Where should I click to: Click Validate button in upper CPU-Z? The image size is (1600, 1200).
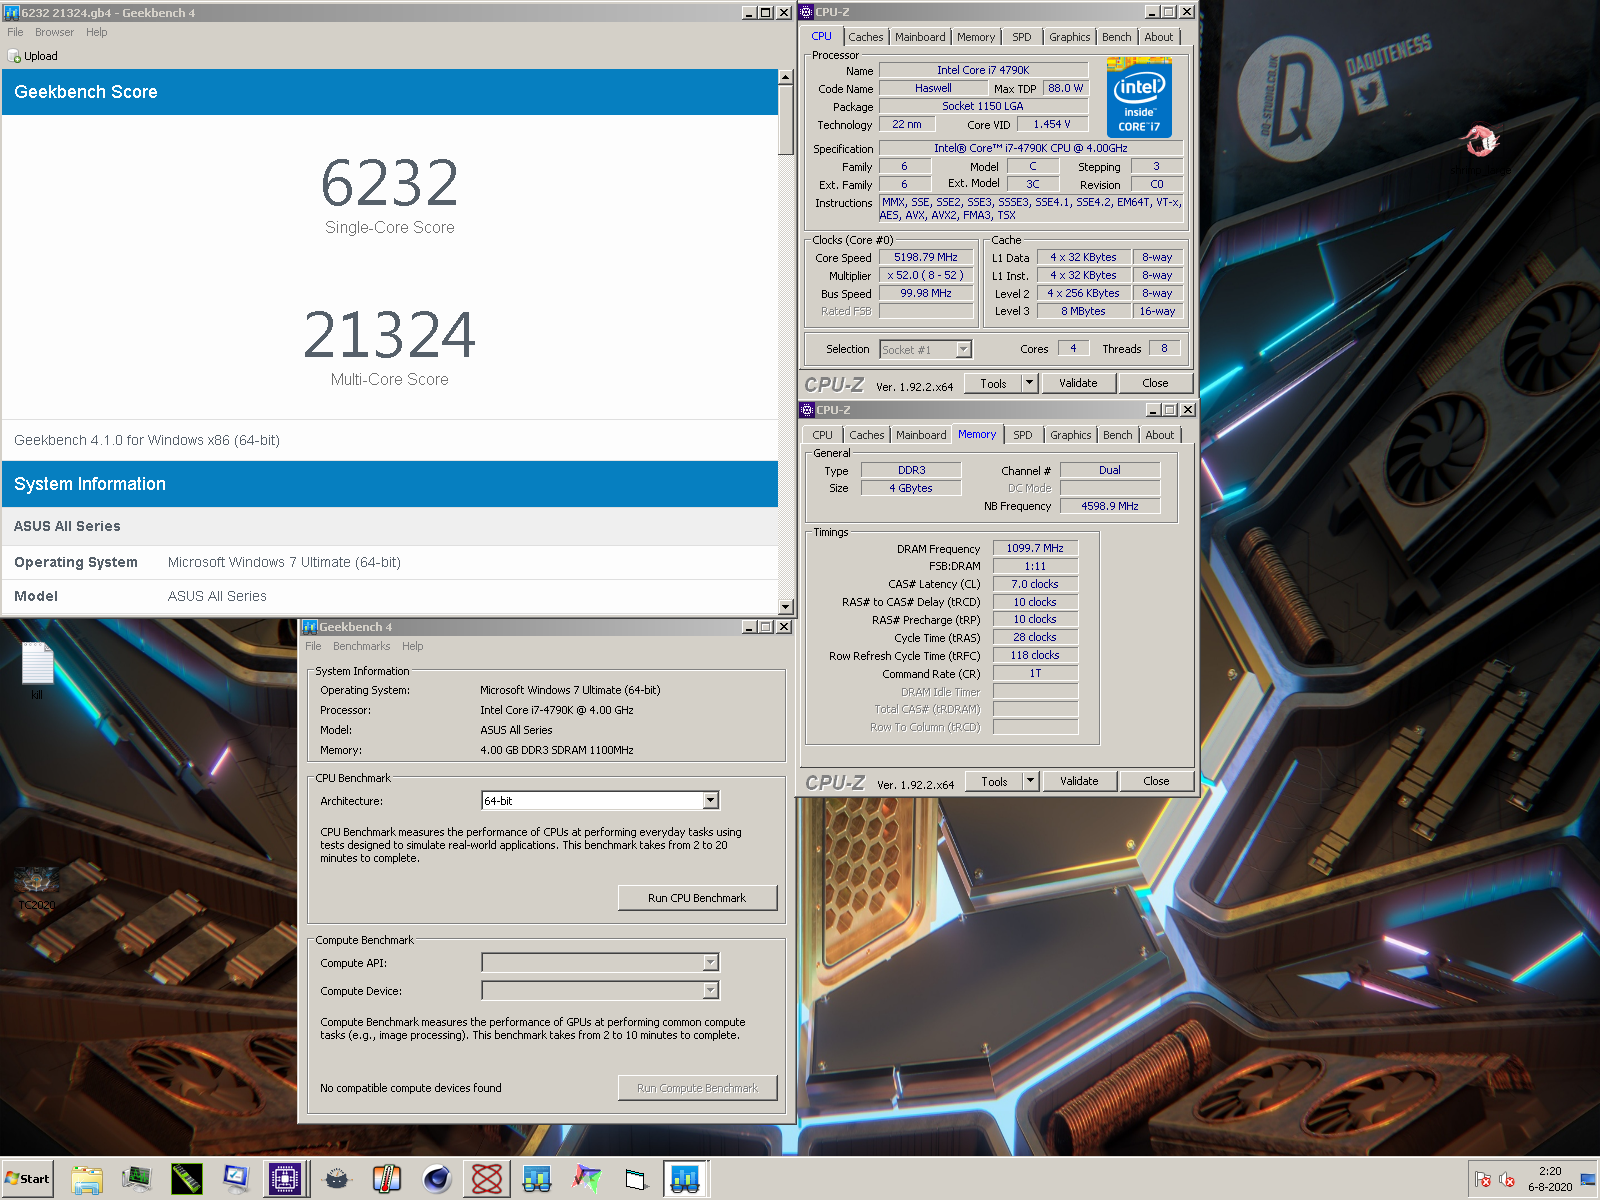pyautogui.click(x=1078, y=383)
